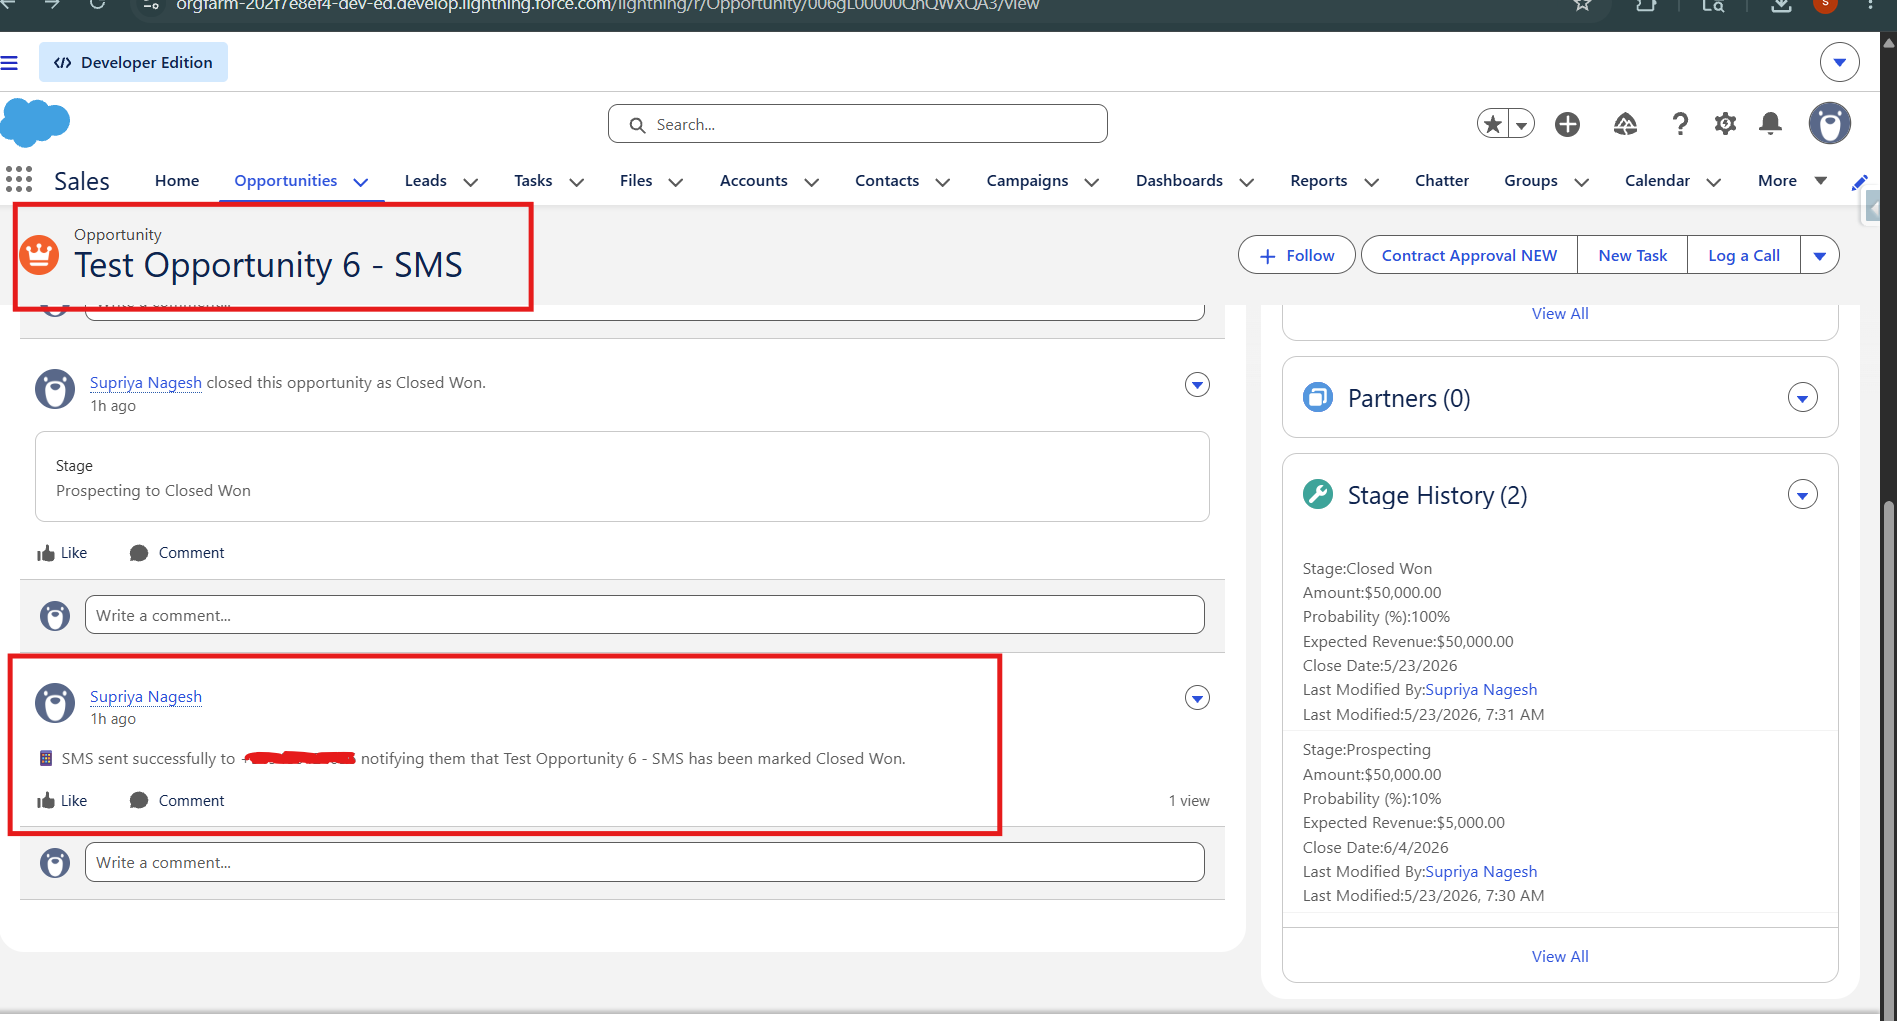The height and width of the screenshot is (1021, 1897).
Task: Open the App Launcher grid icon
Action: 19,180
